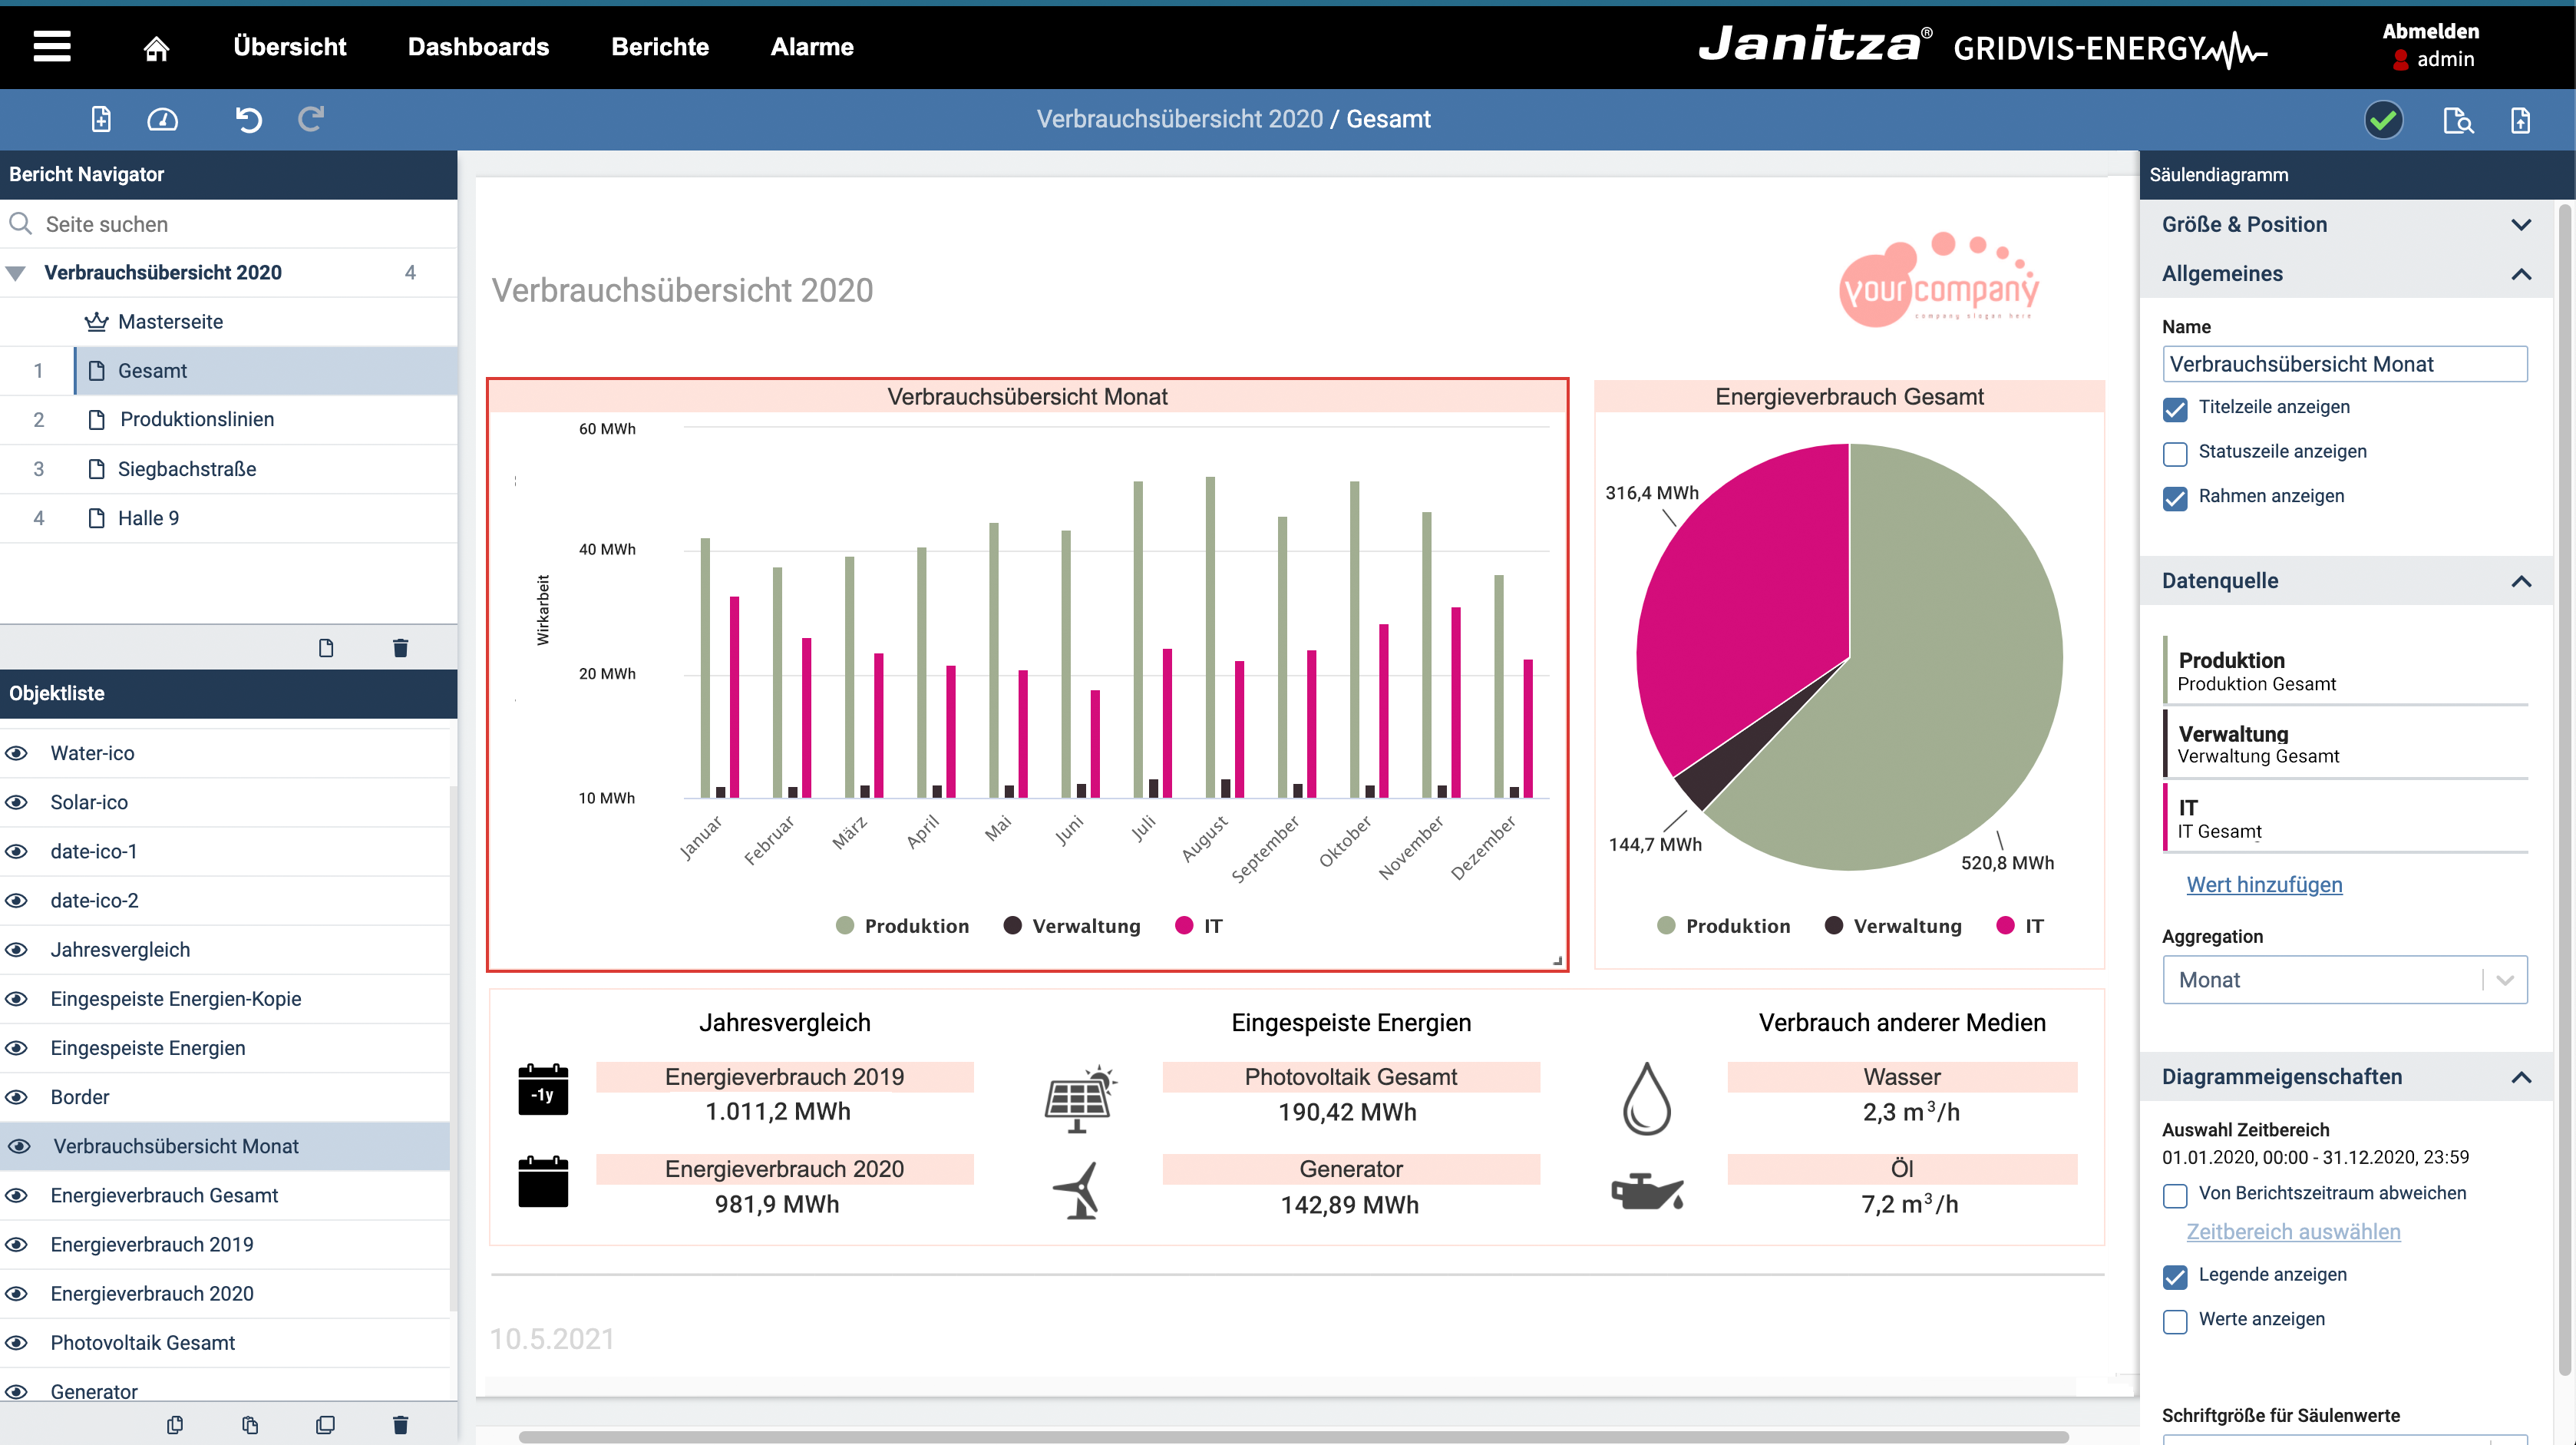This screenshot has height=1445, width=2576.
Task: Open the Aggregation dropdown set to Monat
Action: click(x=2345, y=980)
